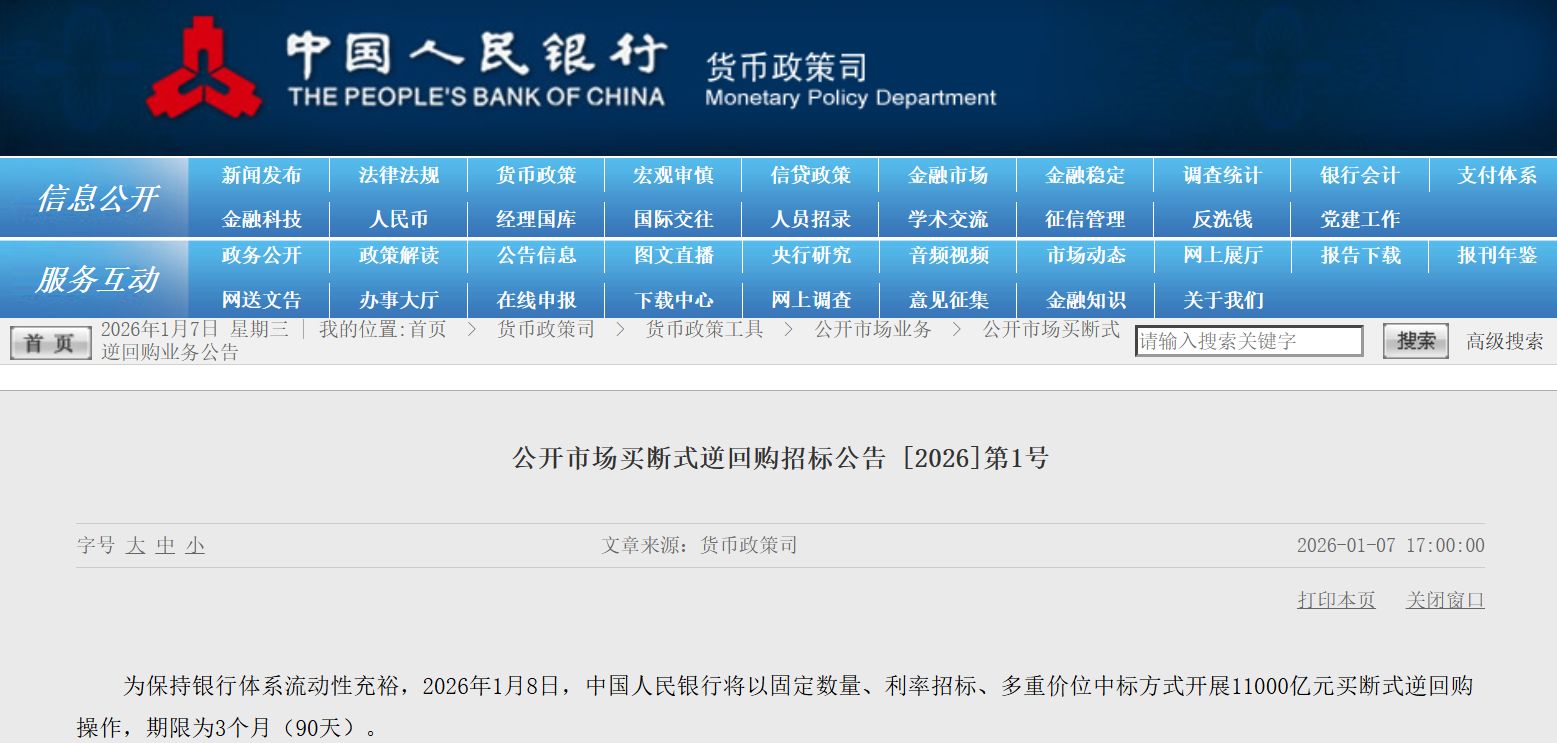Viewport: 1557px width, 743px height.
Task: Navigate to 公开市场业务 breadcrumb
Action: [872, 330]
